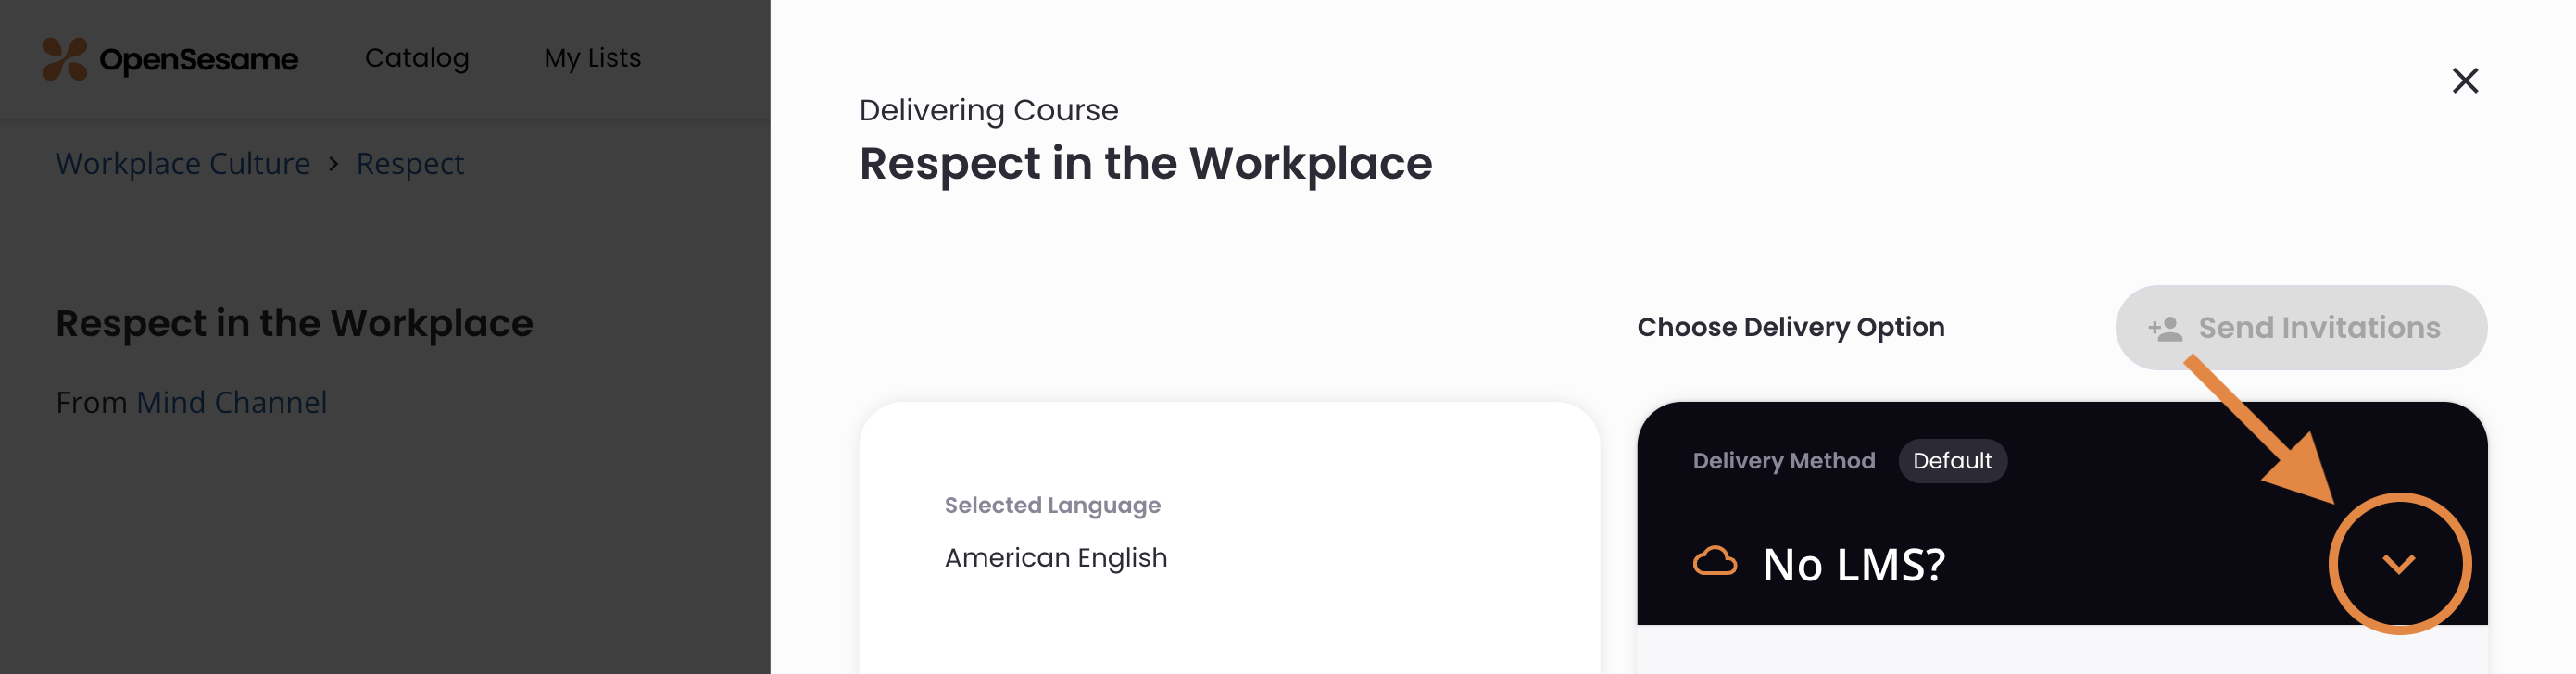The height and width of the screenshot is (674, 2576).
Task: Visit the Mind Channel publisher link
Action: (x=231, y=402)
